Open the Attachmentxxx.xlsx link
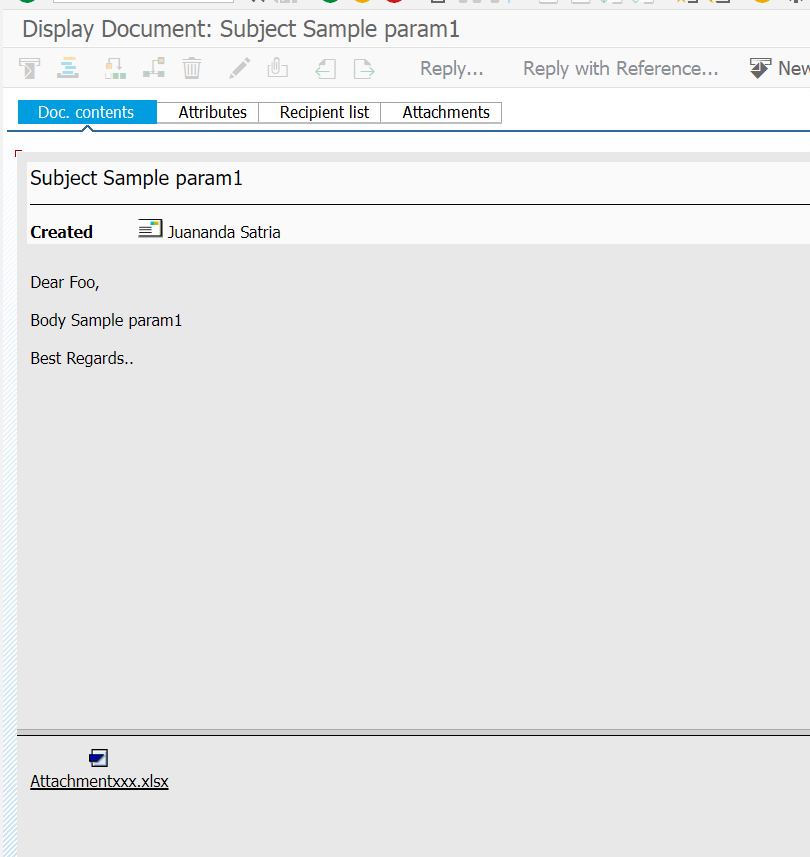 pyautogui.click(x=99, y=782)
